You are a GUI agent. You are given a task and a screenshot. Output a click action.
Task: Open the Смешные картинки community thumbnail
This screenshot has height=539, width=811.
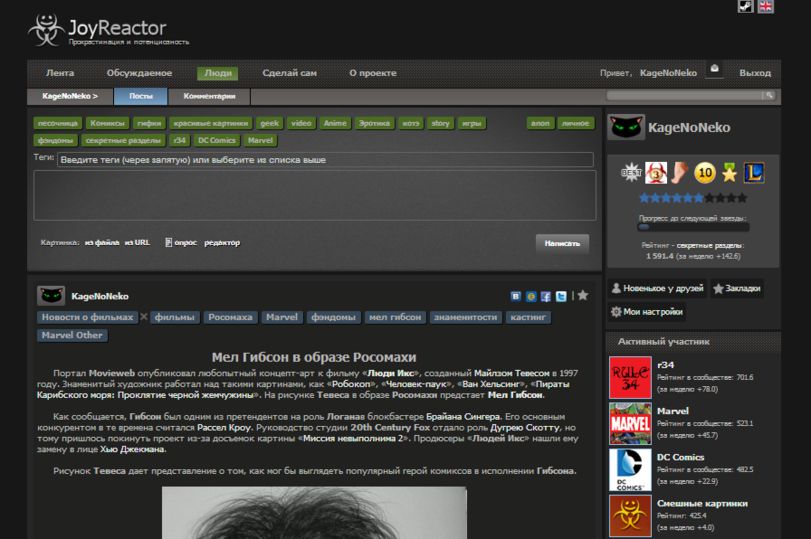pyautogui.click(x=630, y=516)
